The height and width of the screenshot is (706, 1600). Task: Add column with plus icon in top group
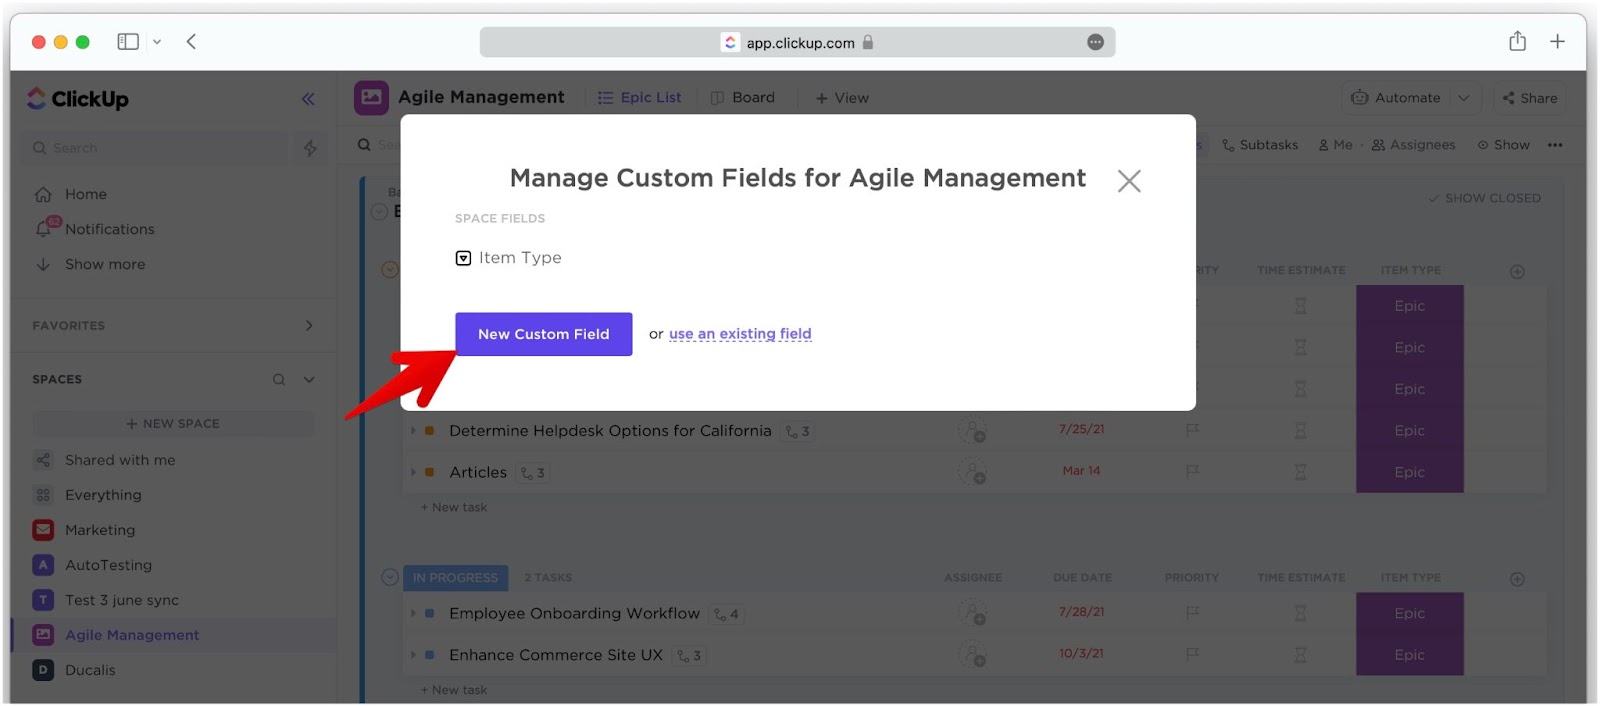1517,272
